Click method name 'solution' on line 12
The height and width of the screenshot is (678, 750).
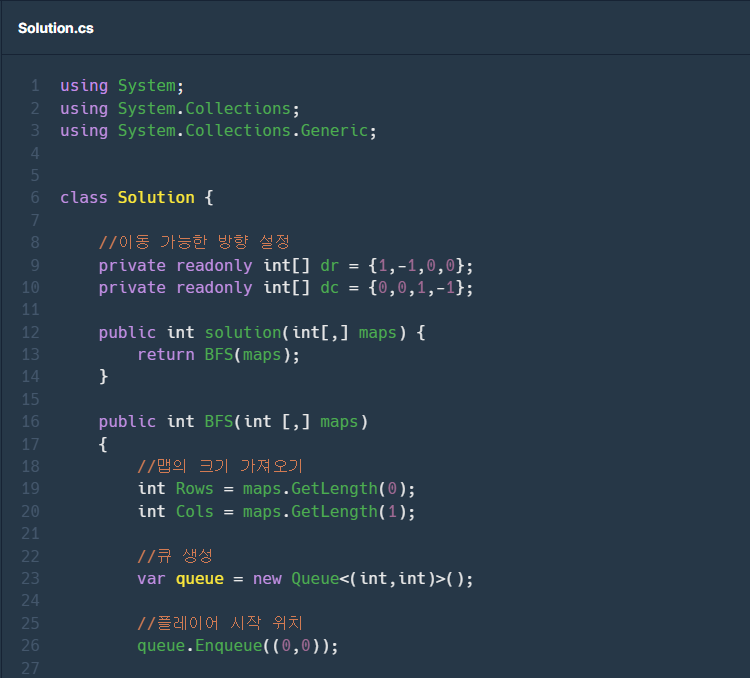(243, 333)
